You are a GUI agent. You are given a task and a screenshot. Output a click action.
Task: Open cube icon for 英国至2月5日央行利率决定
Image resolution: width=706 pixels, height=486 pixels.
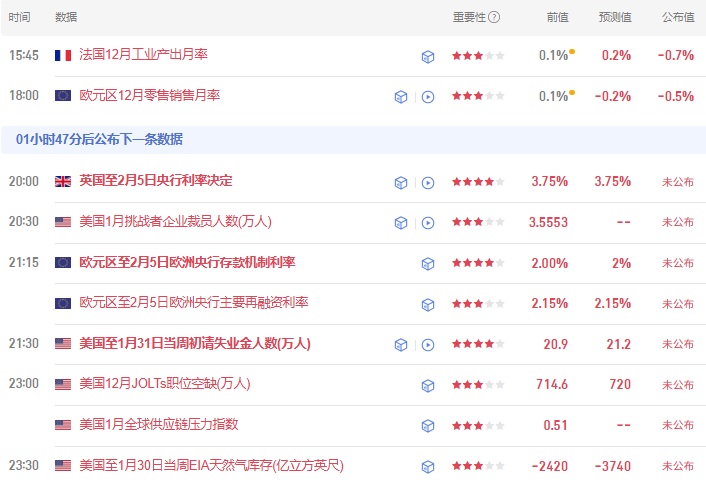click(401, 182)
